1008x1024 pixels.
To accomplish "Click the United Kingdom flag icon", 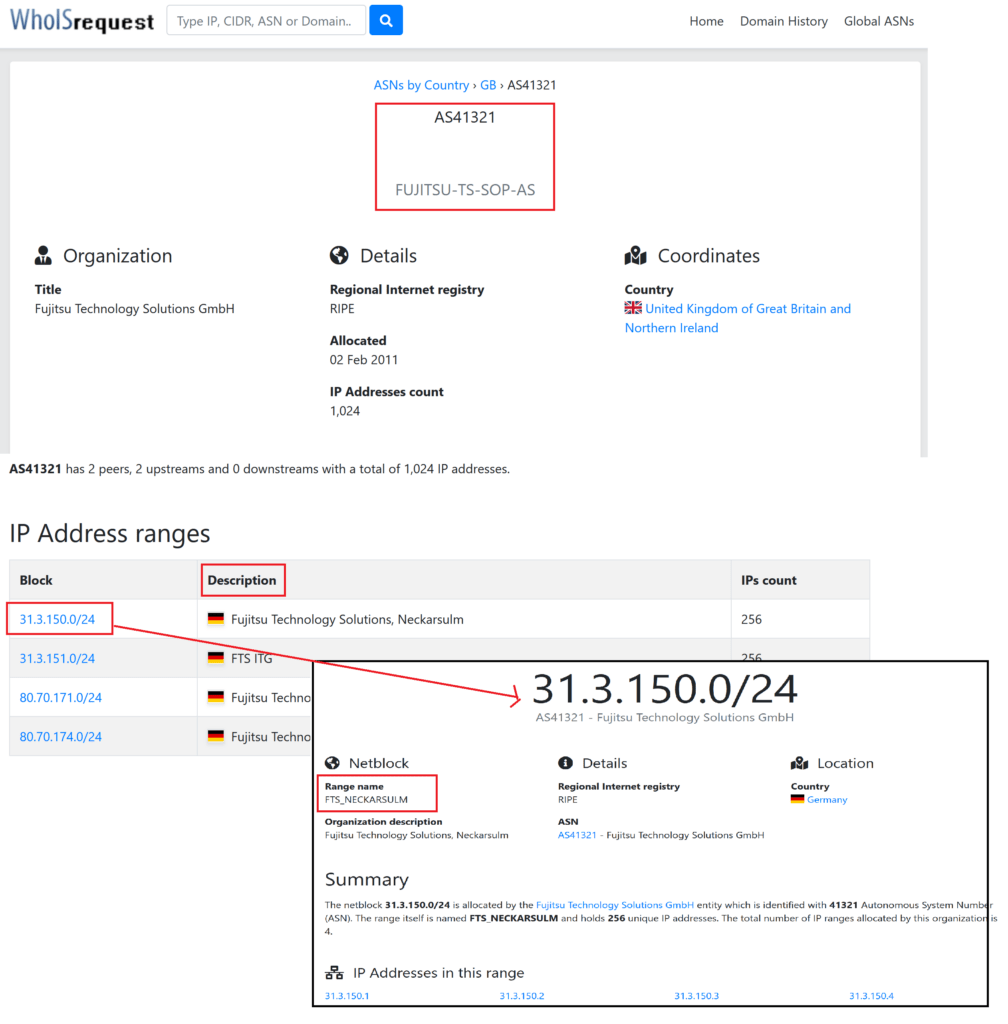I will tap(633, 308).
